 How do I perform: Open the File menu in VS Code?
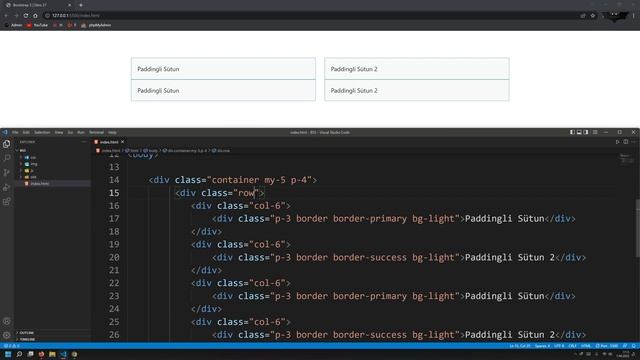coord(15,132)
